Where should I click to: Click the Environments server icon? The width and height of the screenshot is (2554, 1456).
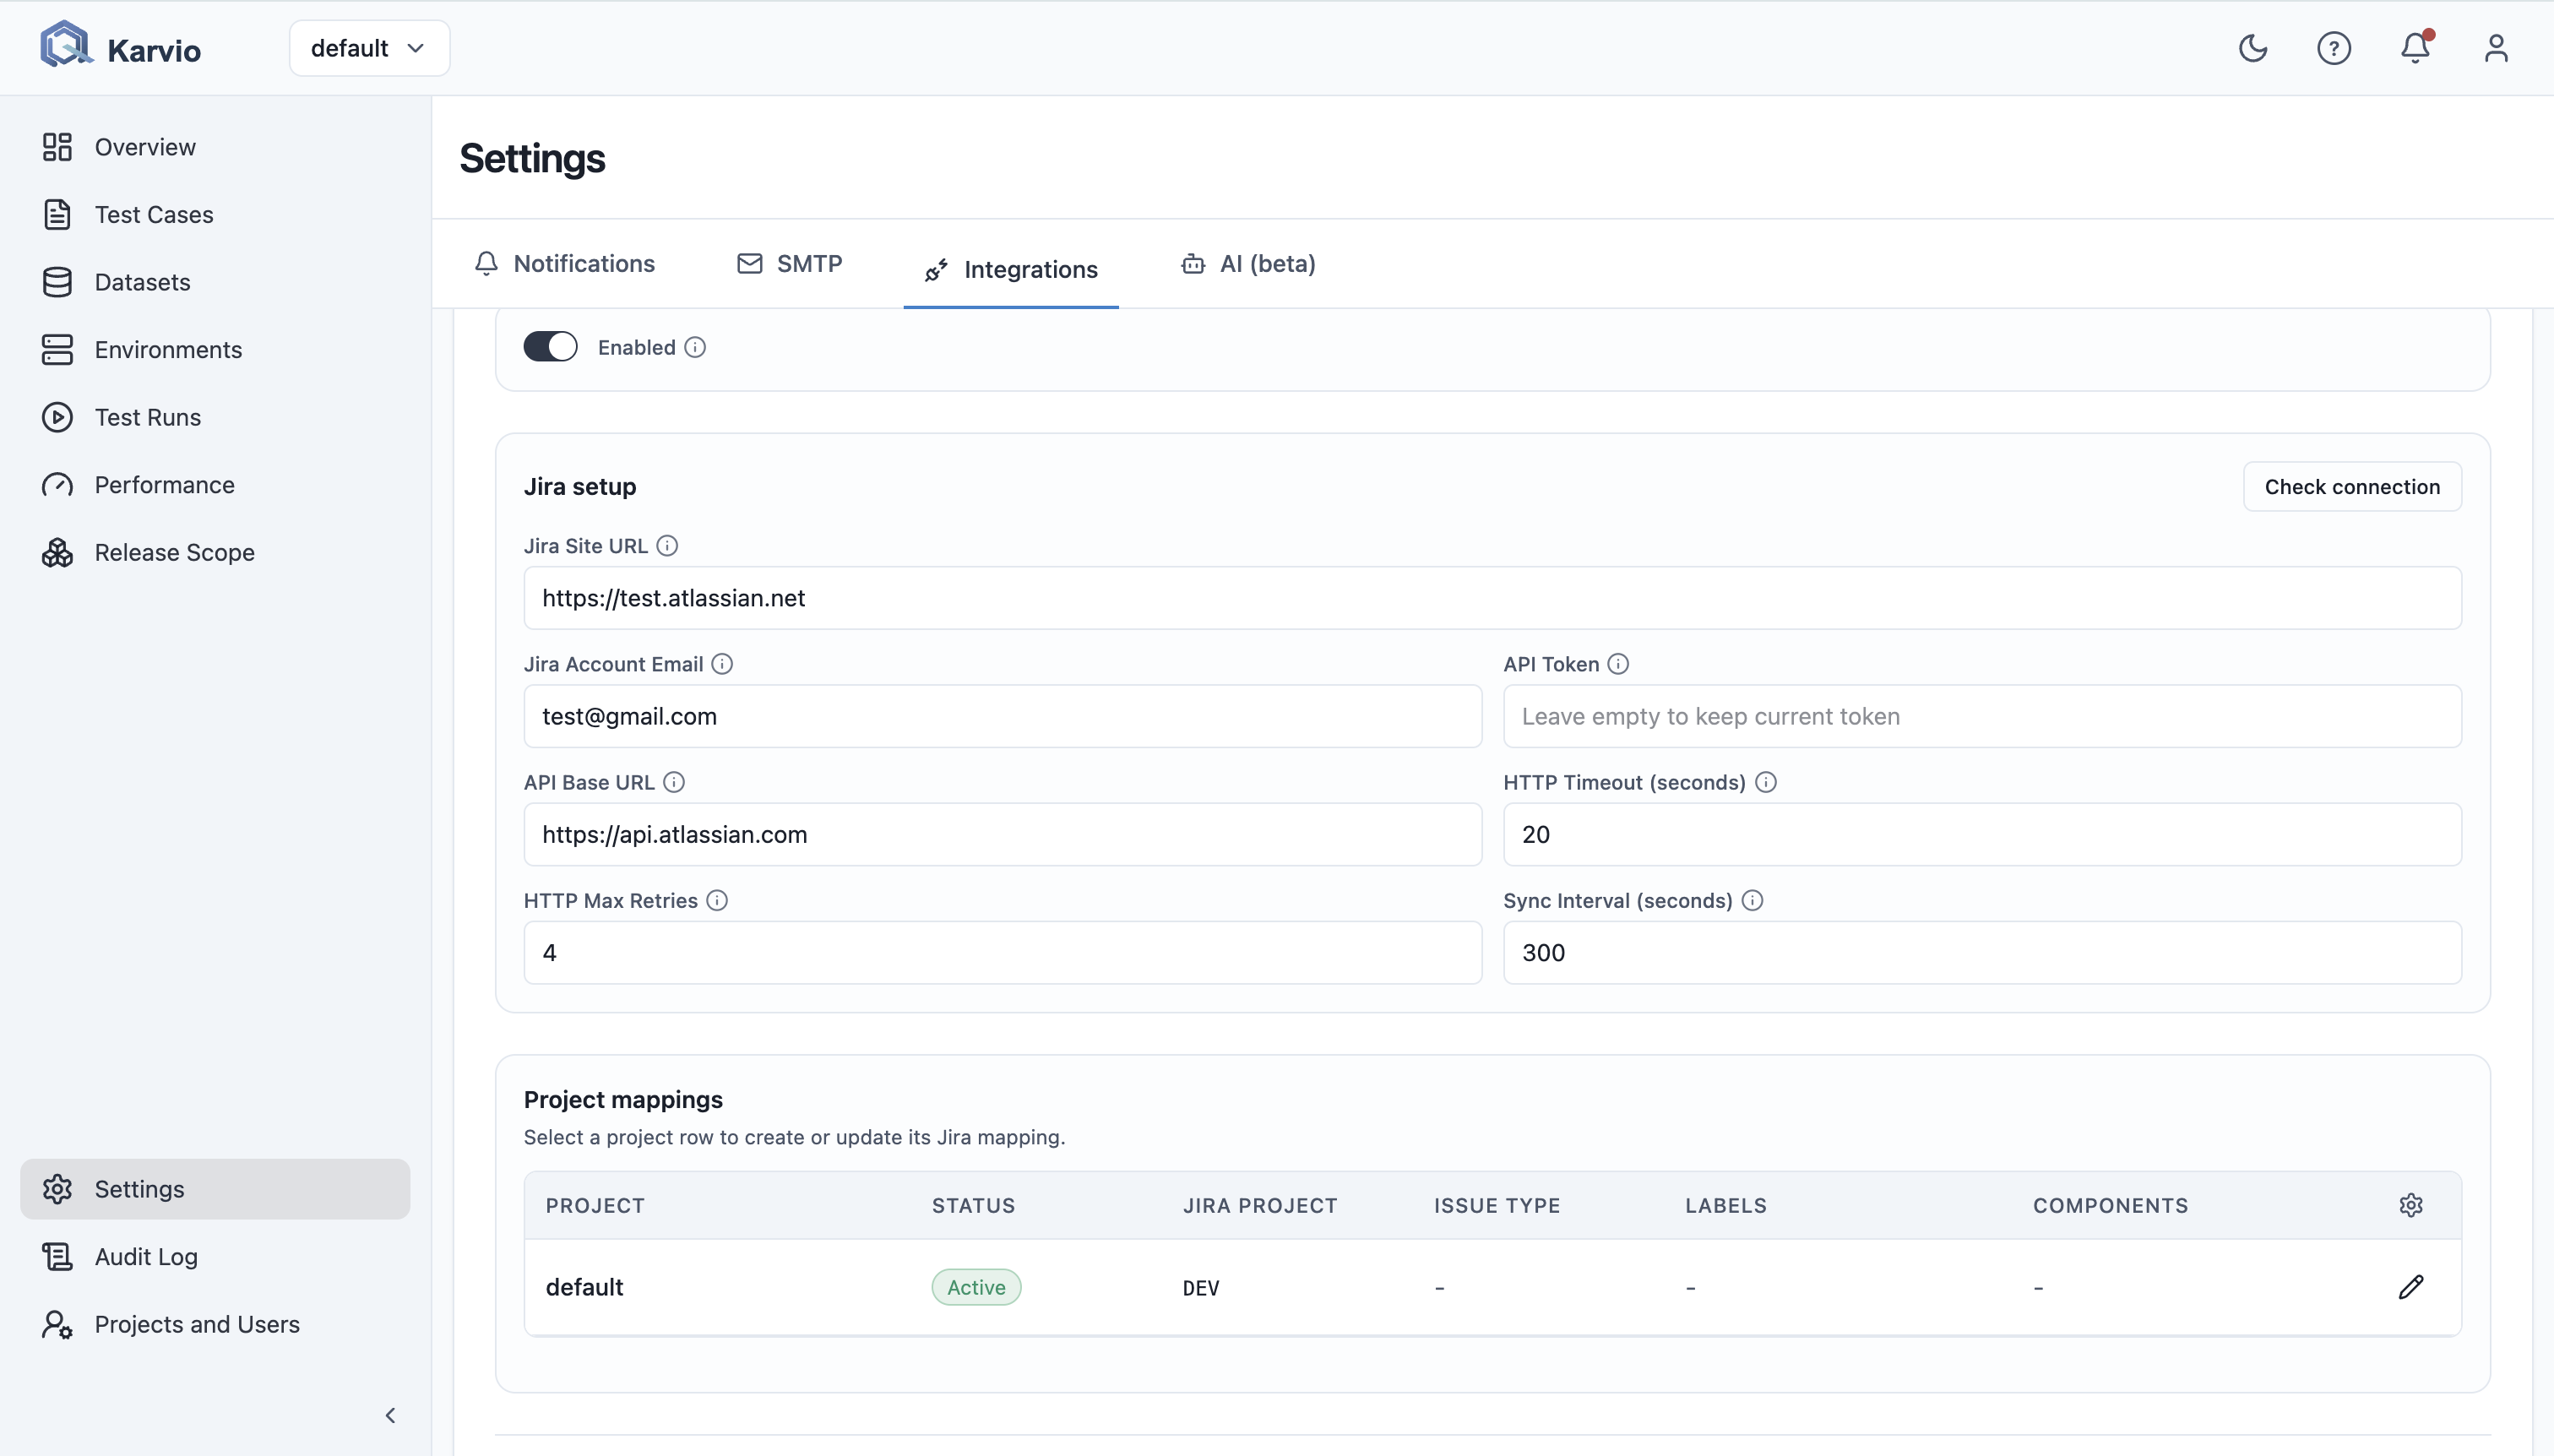(x=57, y=349)
